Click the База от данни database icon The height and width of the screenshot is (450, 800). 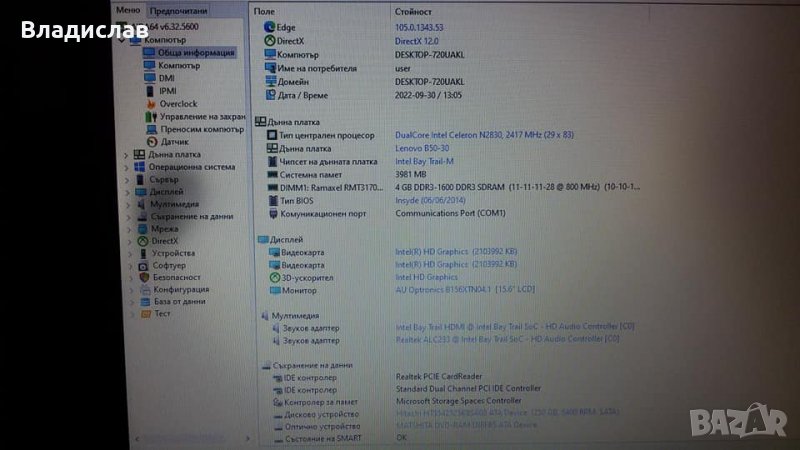pyautogui.click(x=143, y=301)
